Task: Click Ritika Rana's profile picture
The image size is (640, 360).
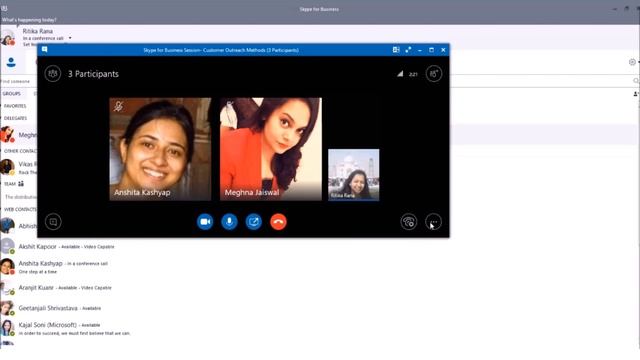Action: 8,37
